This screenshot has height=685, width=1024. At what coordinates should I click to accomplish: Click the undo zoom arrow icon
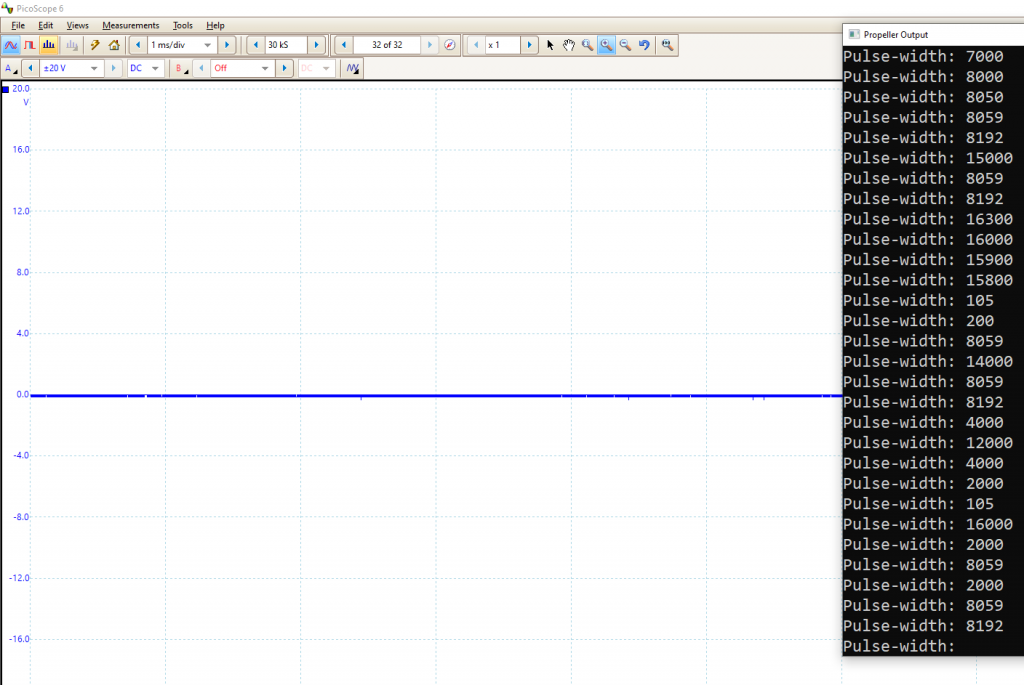(644, 45)
